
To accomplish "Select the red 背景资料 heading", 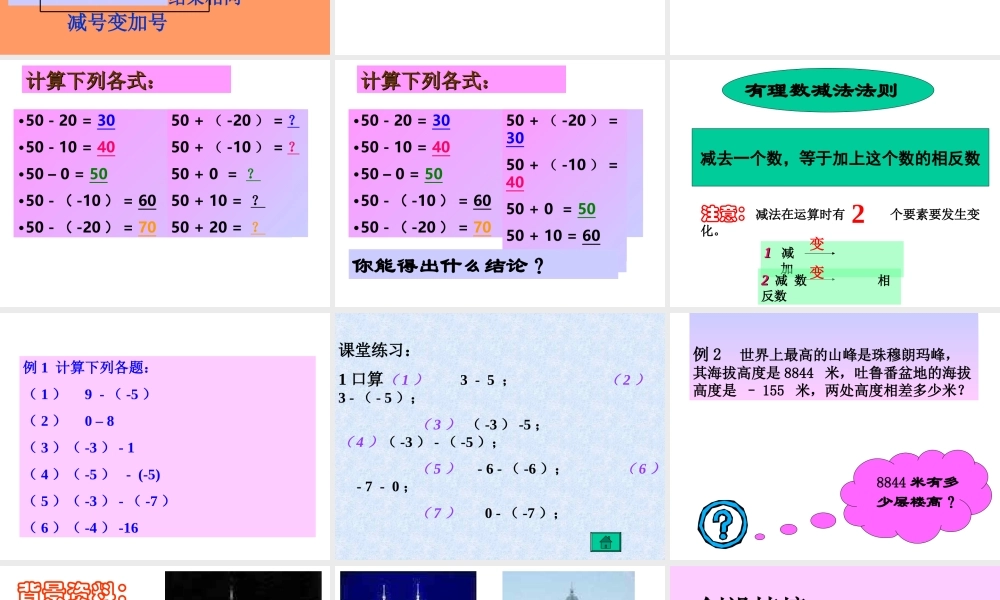I will (72, 590).
